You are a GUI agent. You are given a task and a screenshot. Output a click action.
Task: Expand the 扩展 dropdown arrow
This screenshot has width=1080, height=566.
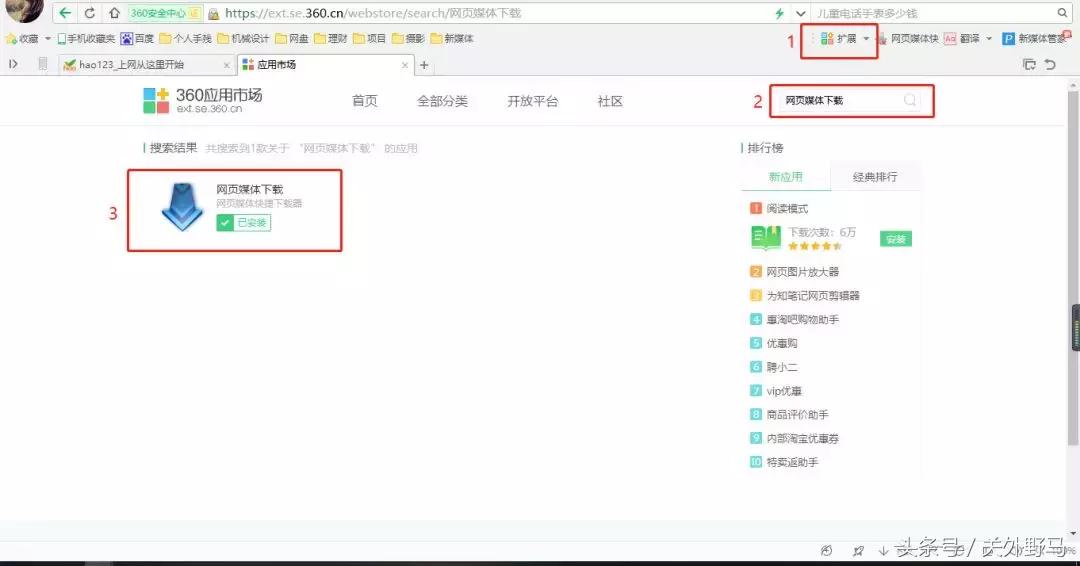[x=866, y=39]
